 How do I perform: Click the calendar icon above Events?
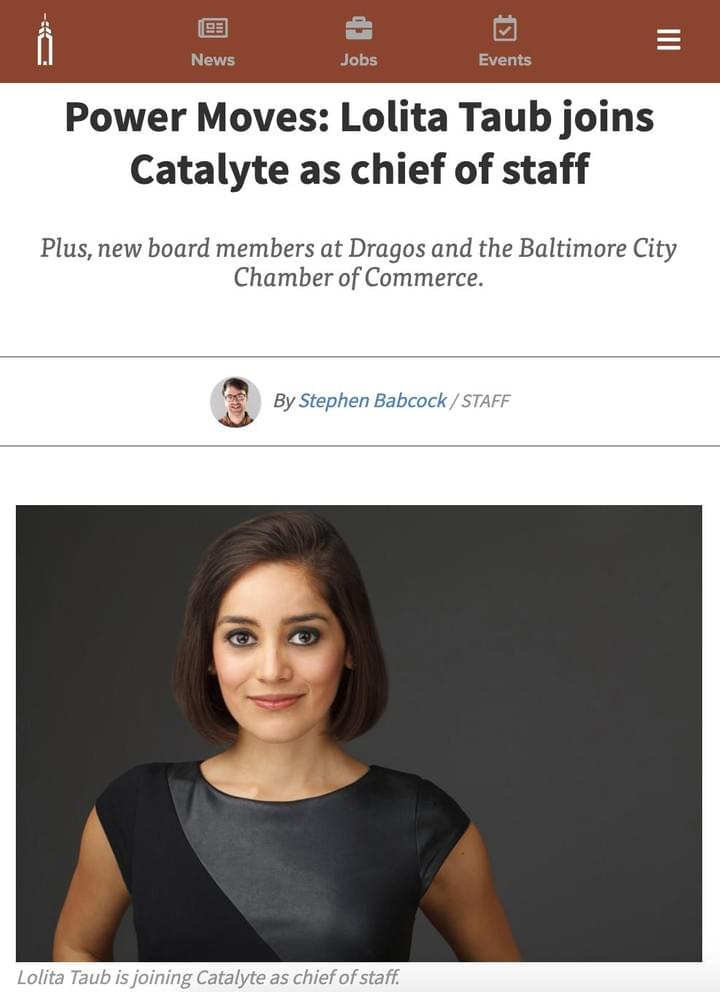505,29
